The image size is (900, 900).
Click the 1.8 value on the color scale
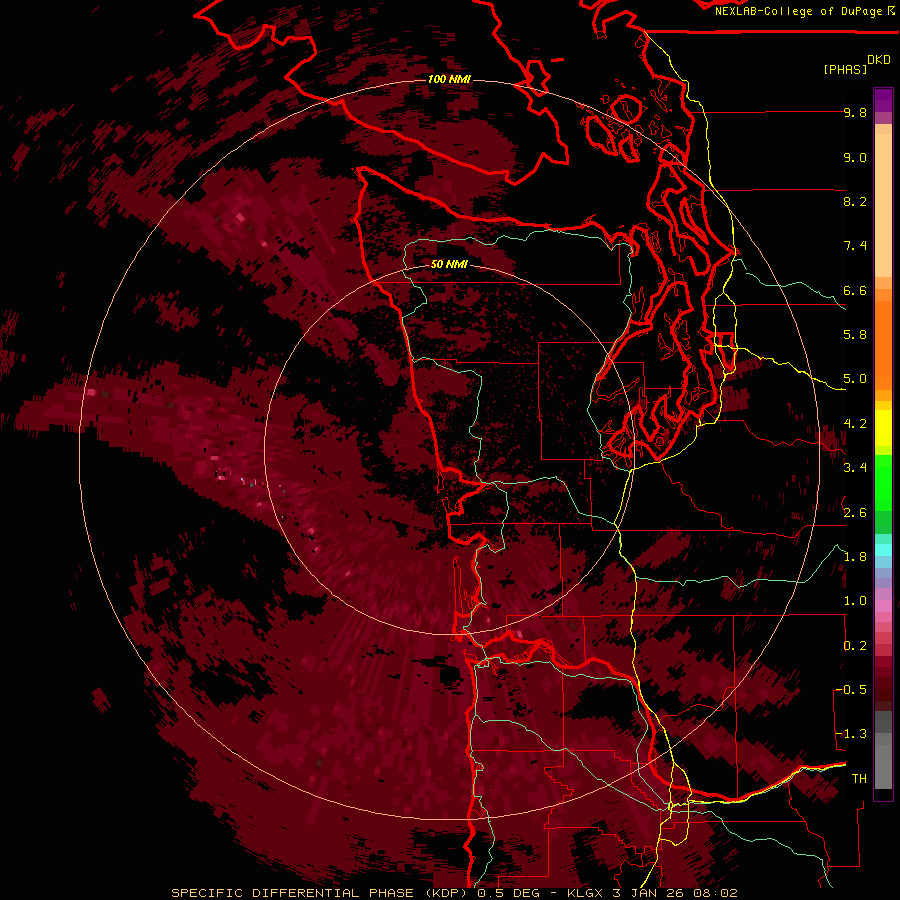855,557
